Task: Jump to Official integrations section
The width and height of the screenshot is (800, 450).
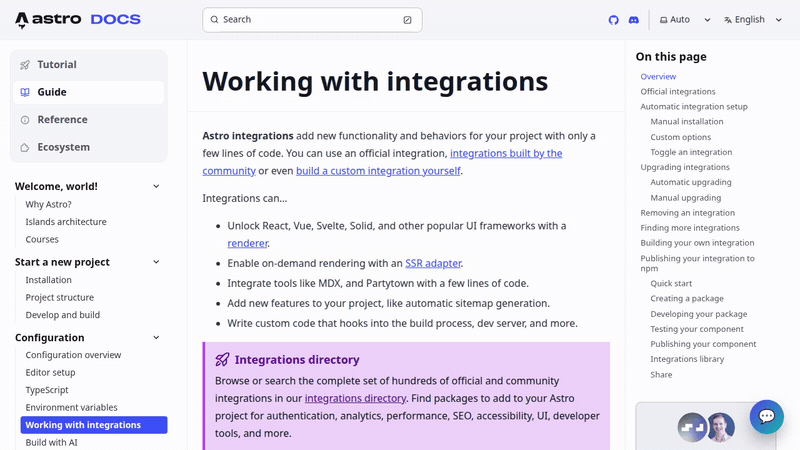Action: point(678,92)
